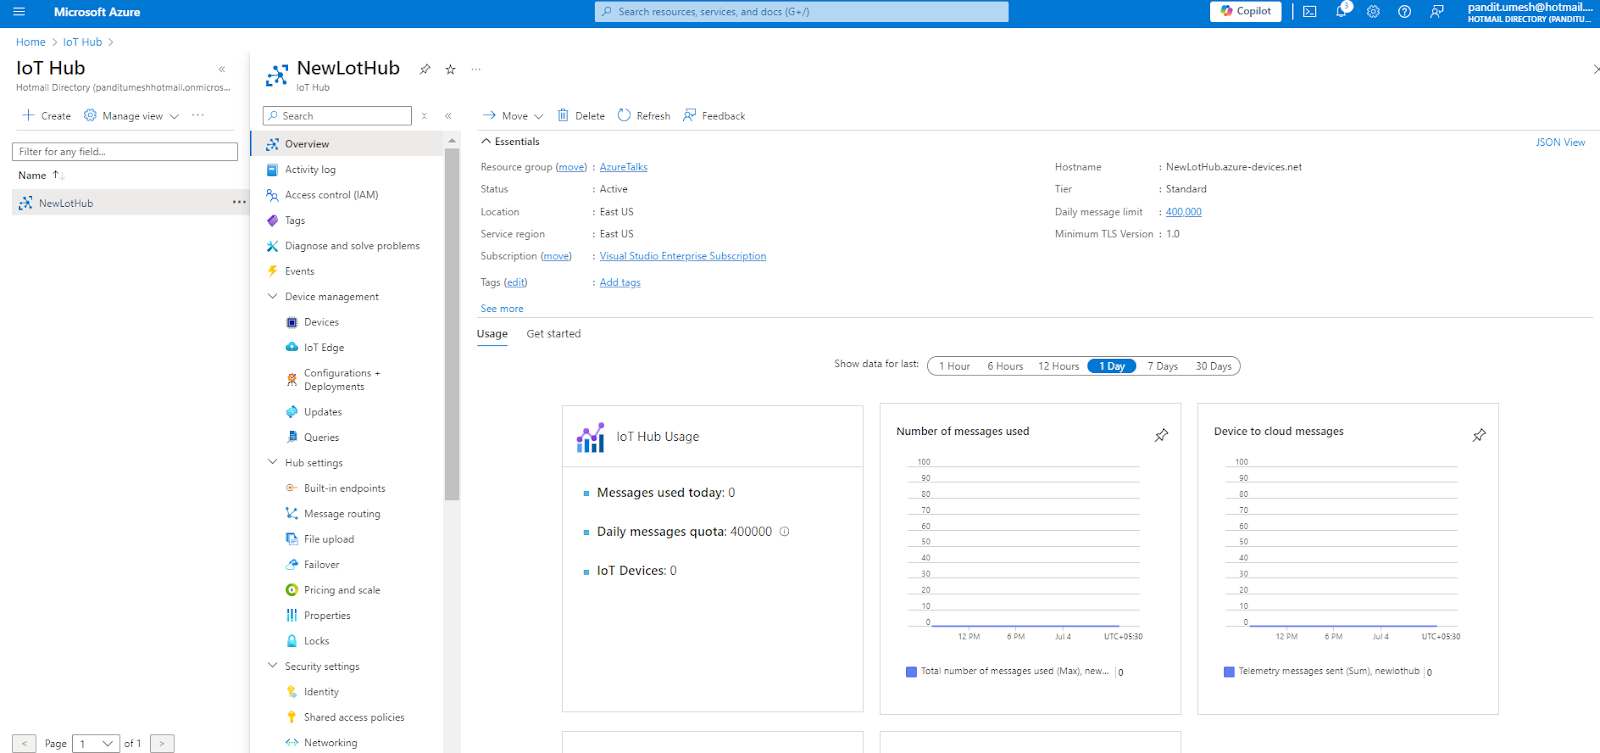Open JSON View
The height and width of the screenshot is (753, 1600).
pyautogui.click(x=1560, y=142)
